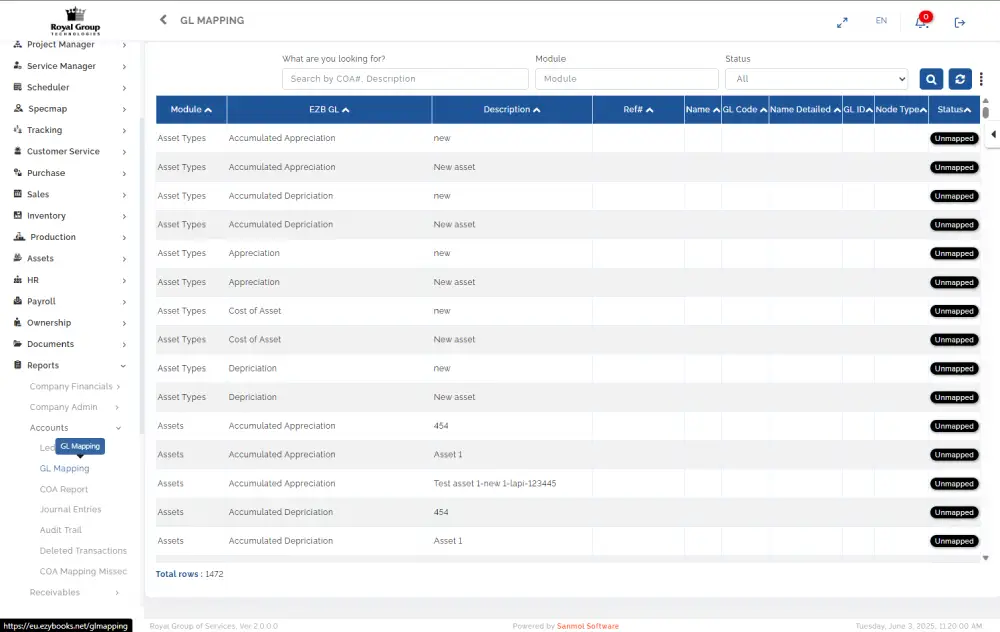1000x632 pixels.
Task: Sort table by EZB GL column
Action: 329,110
